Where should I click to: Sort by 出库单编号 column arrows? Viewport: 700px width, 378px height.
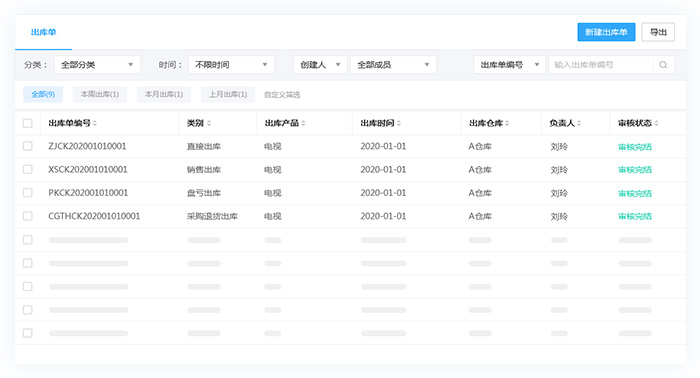95,123
